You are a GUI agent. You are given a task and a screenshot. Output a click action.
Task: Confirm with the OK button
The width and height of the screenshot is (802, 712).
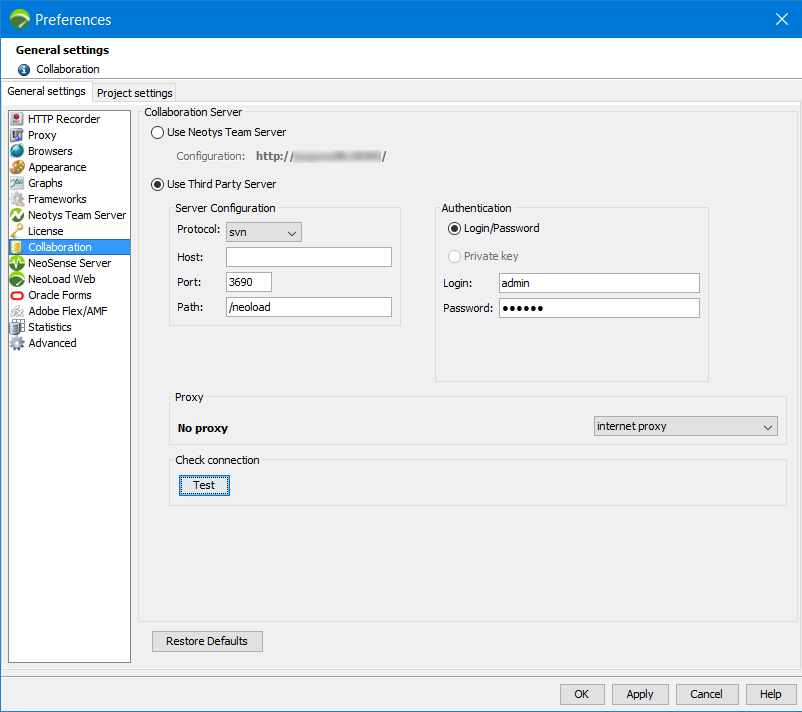click(582, 694)
